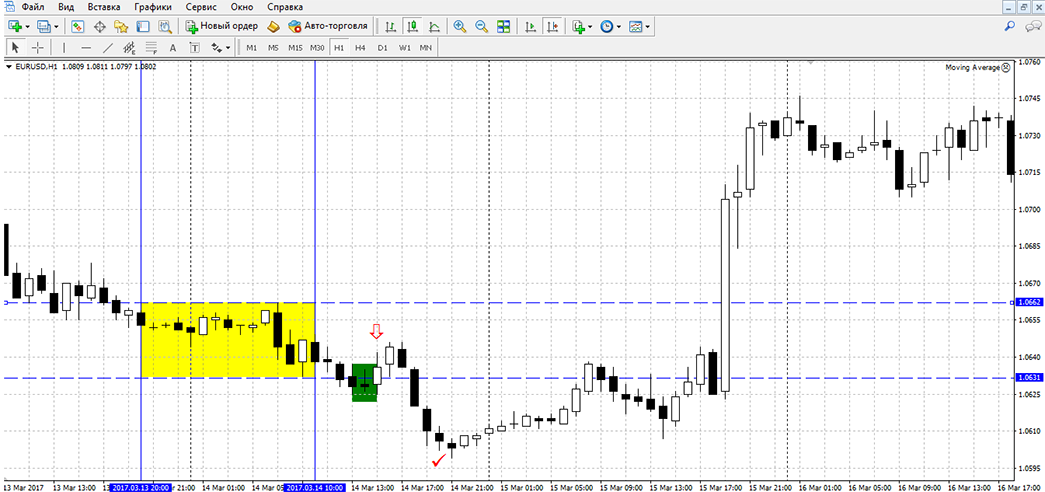The width and height of the screenshot is (1045, 492).
Task: Select the M5 timeframe
Action: (x=273, y=47)
